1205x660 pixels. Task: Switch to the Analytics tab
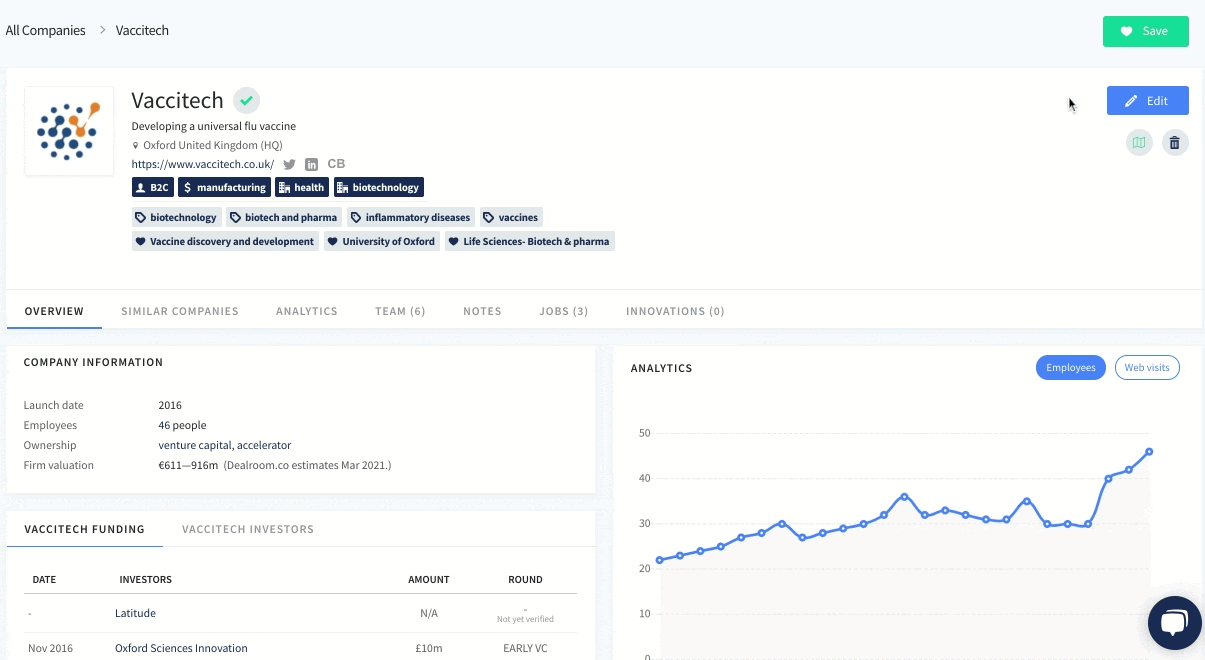(307, 311)
